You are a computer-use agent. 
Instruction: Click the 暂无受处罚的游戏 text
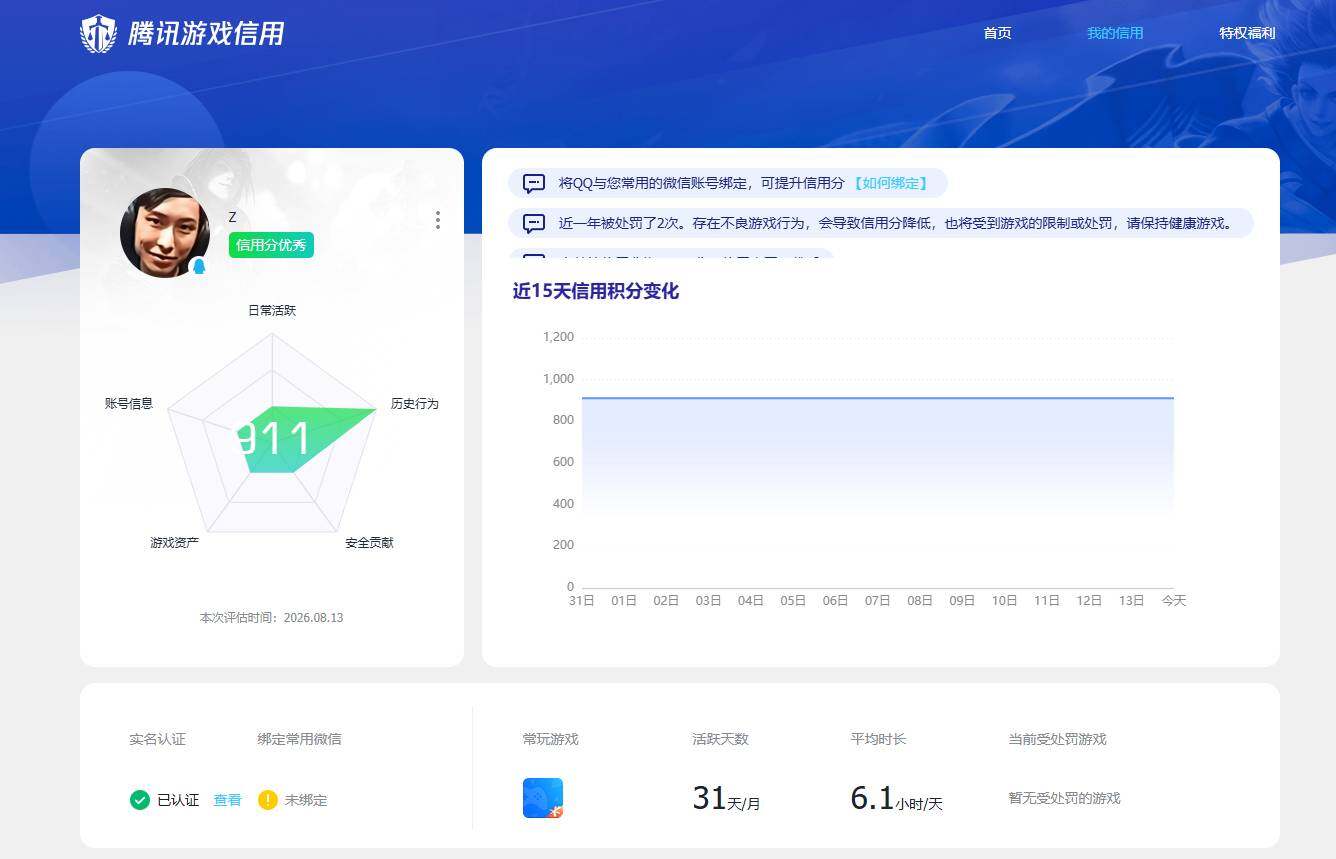click(x=1064, y=798)
